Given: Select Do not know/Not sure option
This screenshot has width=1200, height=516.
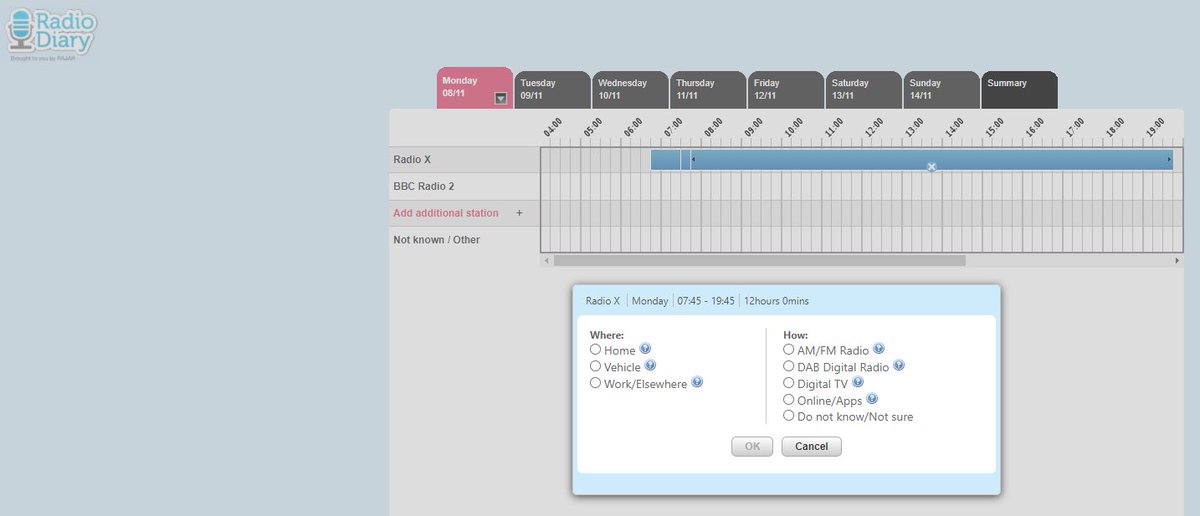Looking at the screenshot, I should pos(789,416).
